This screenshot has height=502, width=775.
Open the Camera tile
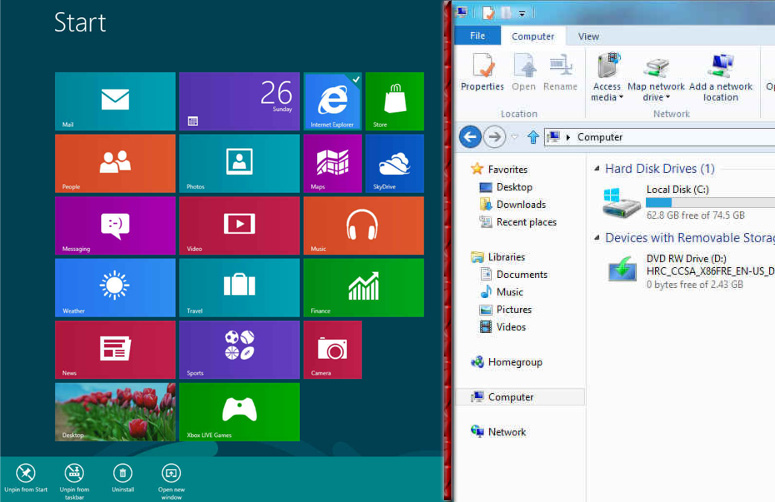tap(333, 350)
